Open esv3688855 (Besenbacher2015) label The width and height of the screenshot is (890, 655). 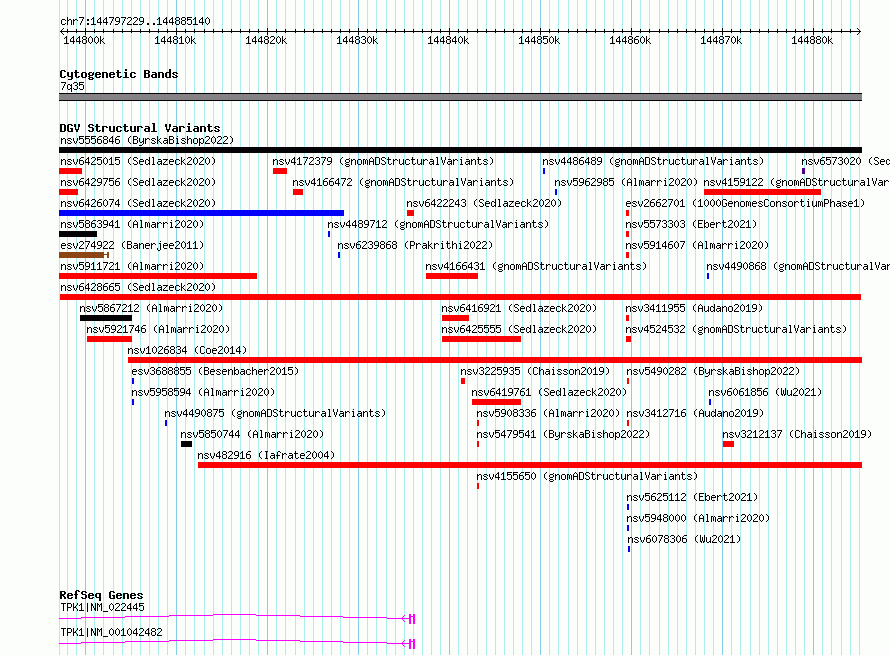[215, 371]
